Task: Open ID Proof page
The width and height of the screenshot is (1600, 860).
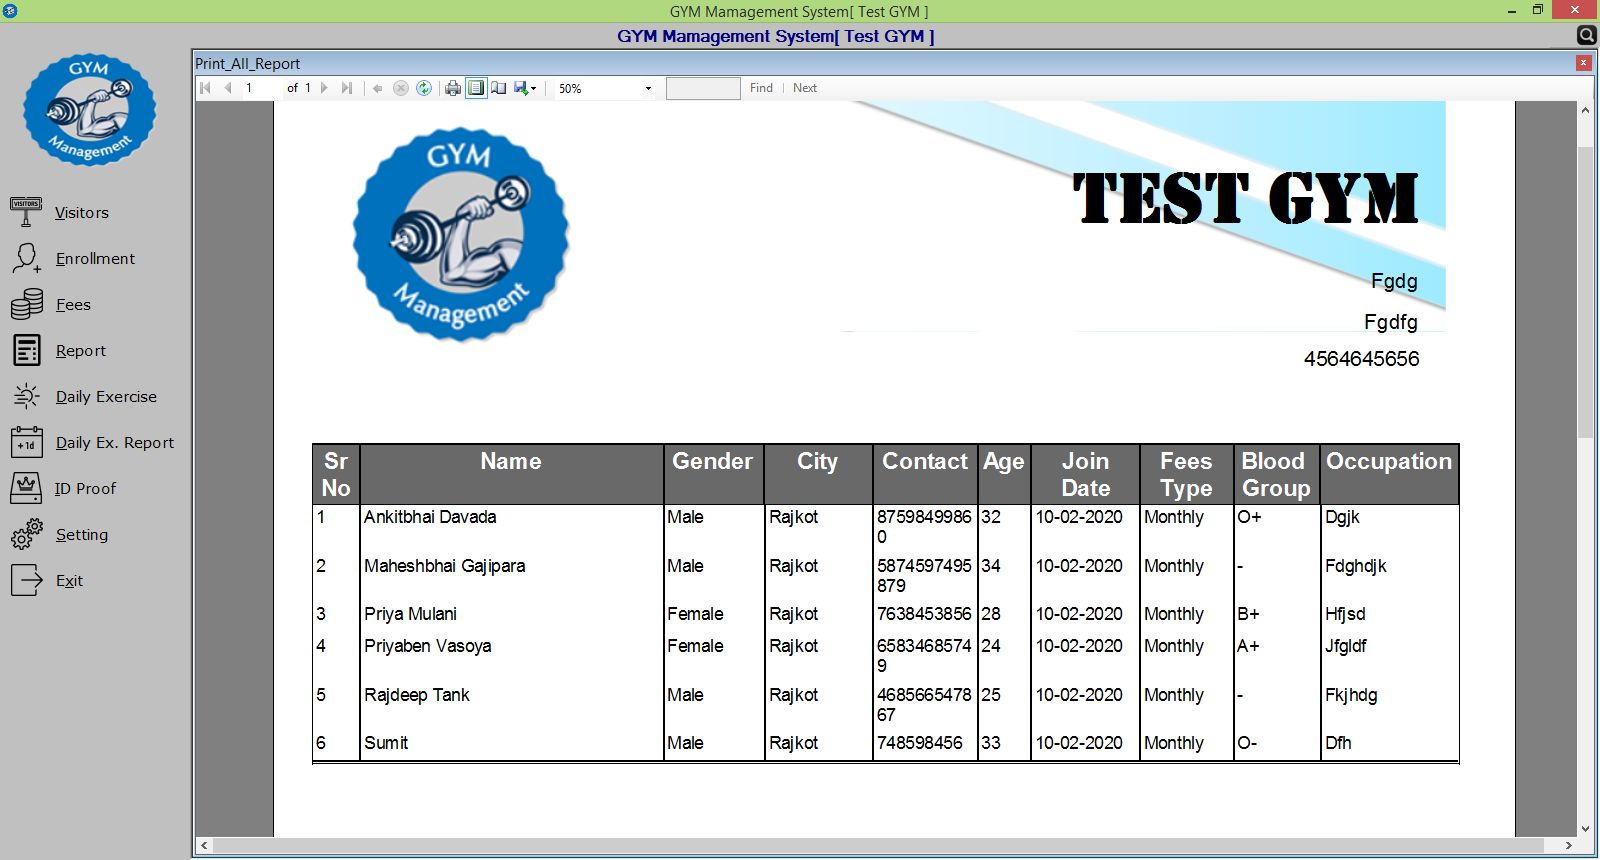Action: pyautogui.click(x=85, y=489)
